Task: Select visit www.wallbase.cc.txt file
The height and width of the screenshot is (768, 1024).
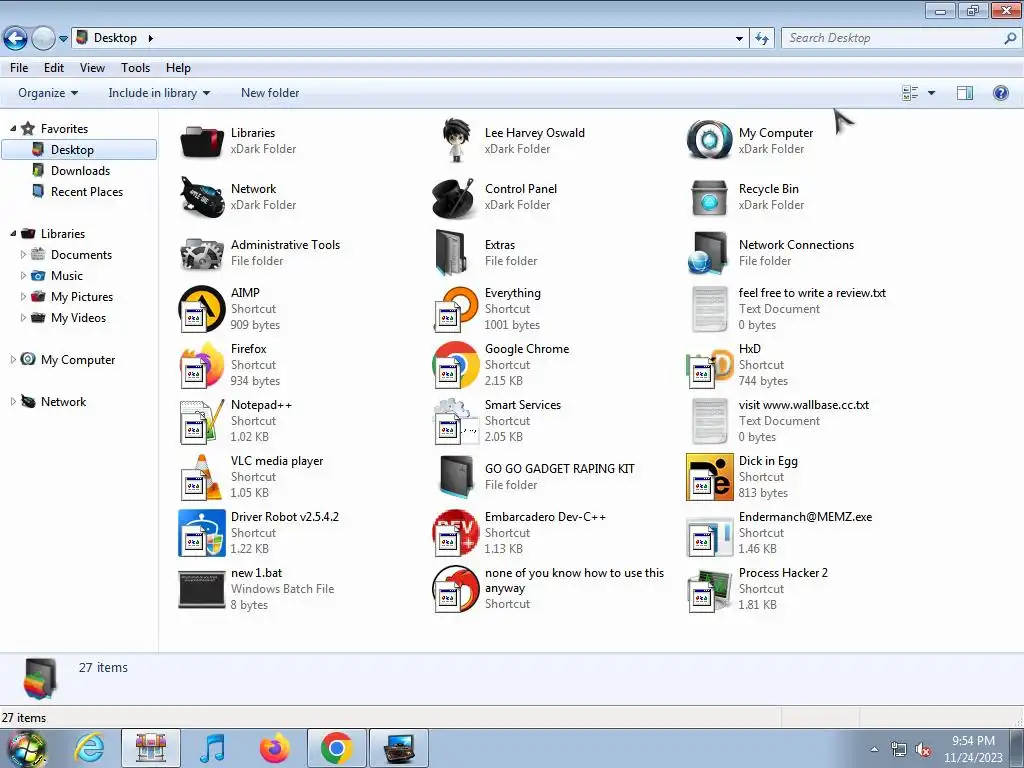Action: [780, 421]
